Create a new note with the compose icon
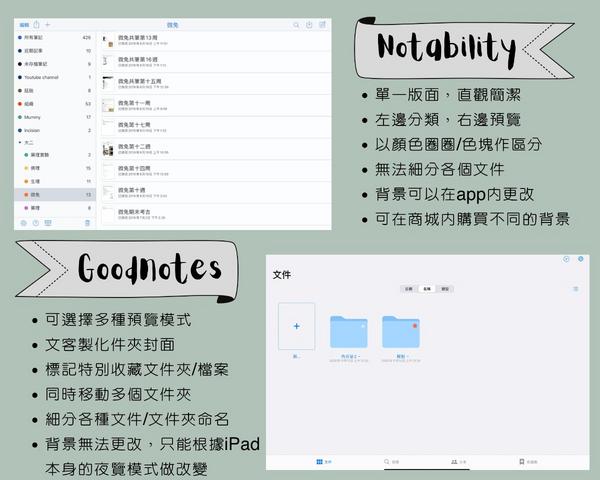 point(322,23)
